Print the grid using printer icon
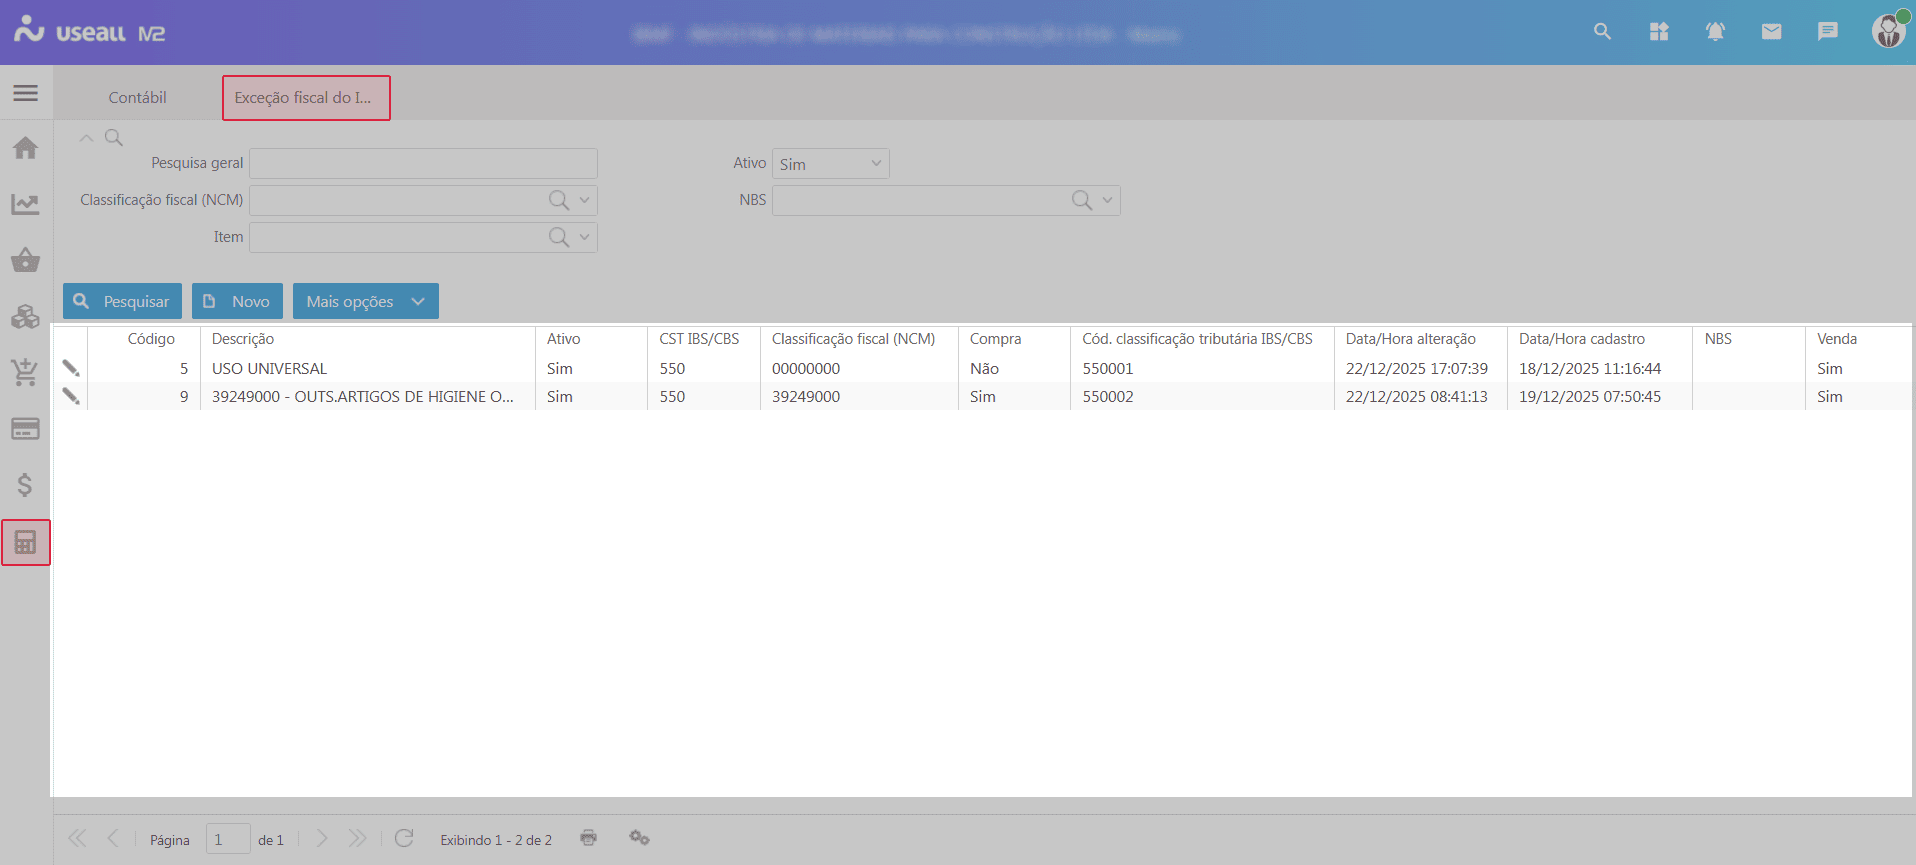 pos(588,838)
